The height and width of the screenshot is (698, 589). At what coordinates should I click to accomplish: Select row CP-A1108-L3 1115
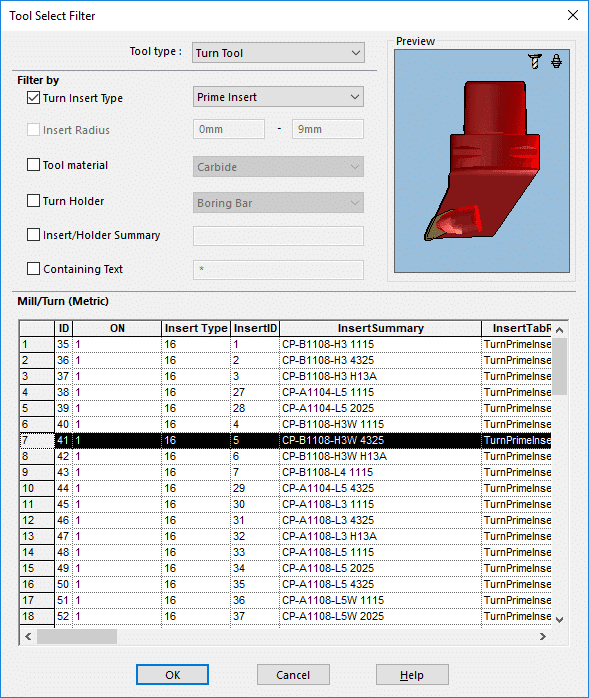coord(285,504)
